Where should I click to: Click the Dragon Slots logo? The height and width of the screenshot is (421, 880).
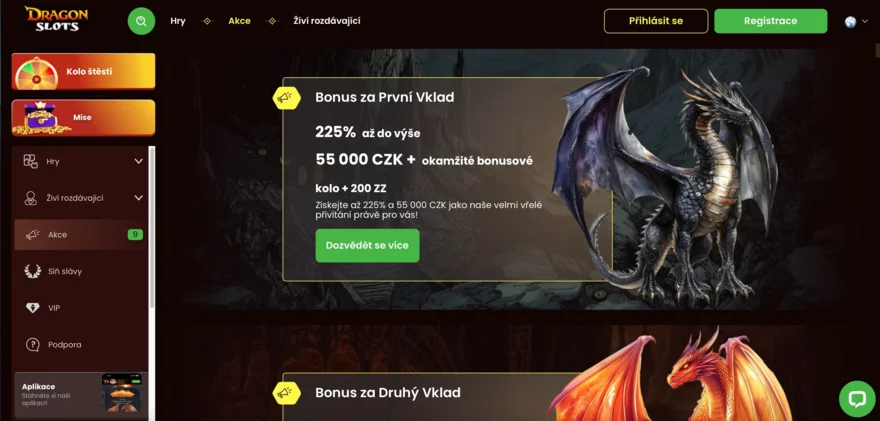click(x=56, y=19)
